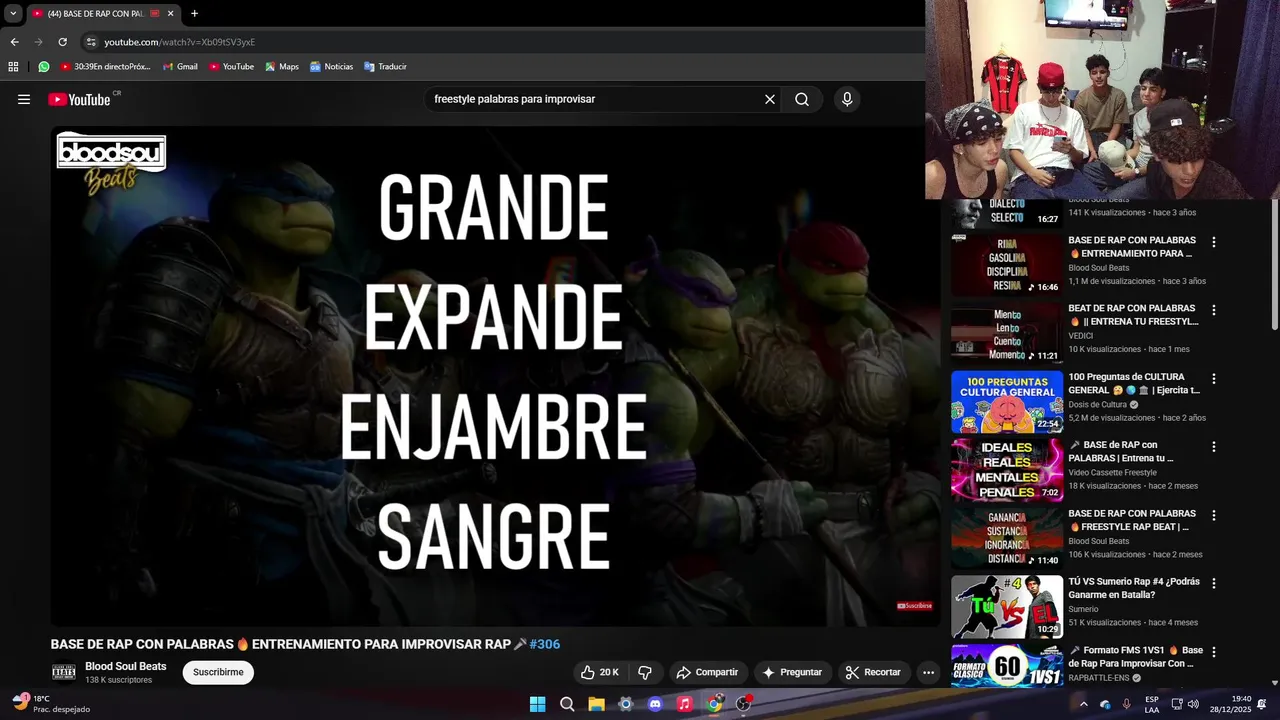The image size is (1280, 720).
Task: Click the sidebar scrollbar thumb
Action: [1274, 265]
